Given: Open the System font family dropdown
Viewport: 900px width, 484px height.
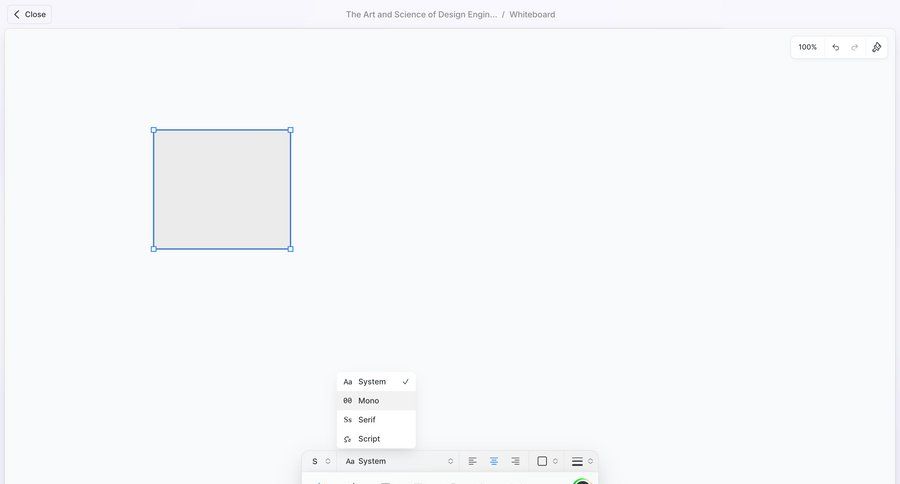Looking at the screenshot, I should pos(399,461).
